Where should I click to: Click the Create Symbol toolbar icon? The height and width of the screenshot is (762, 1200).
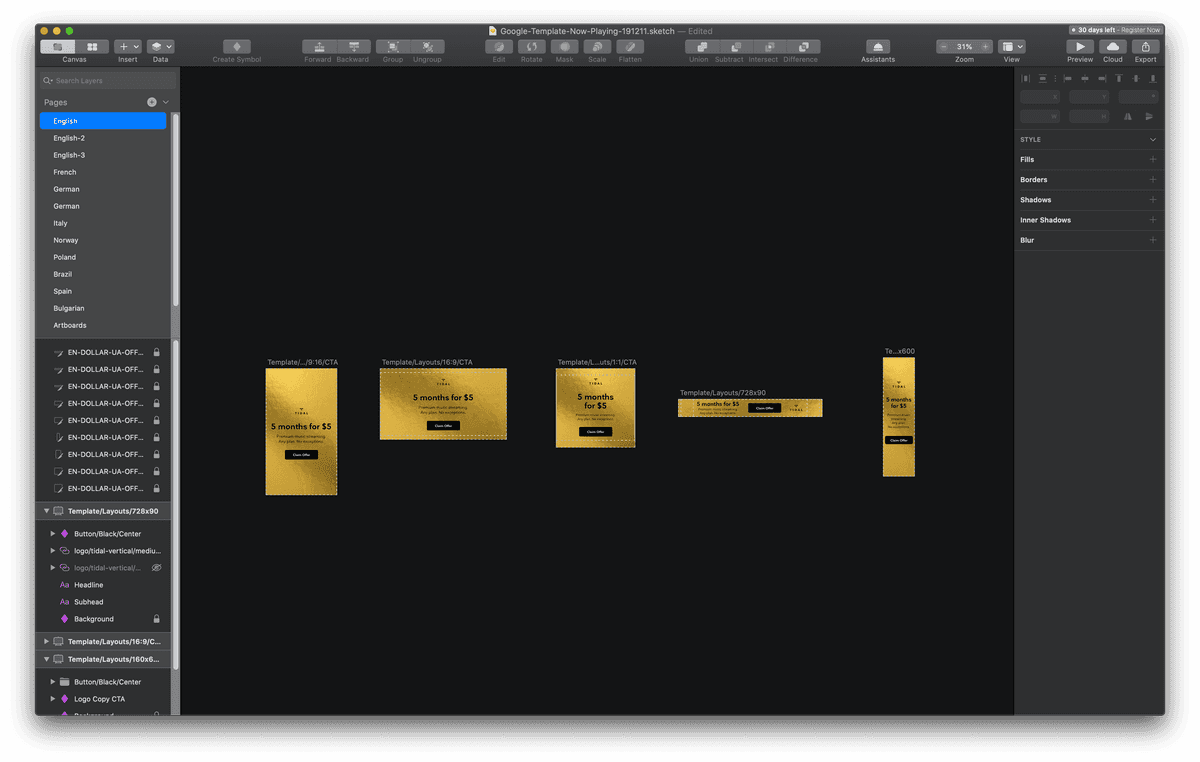237,47
